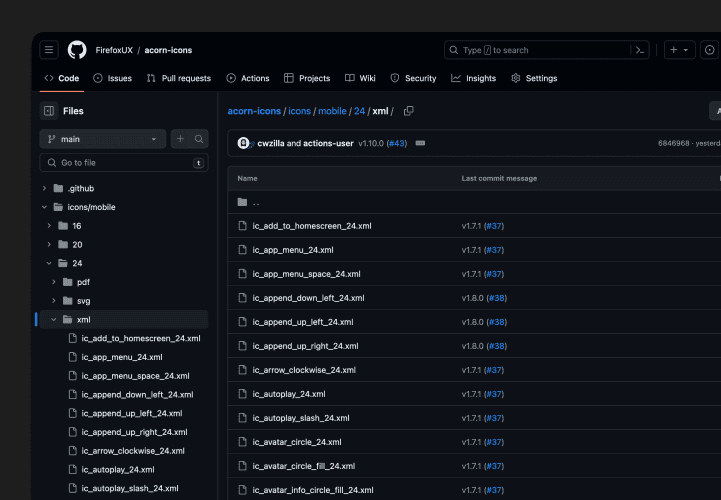This screenshot has width=721, height=500.
Task: Open ic_arrow_clockwise_24.xml in the file table
Action: click(x=304, y=370)
